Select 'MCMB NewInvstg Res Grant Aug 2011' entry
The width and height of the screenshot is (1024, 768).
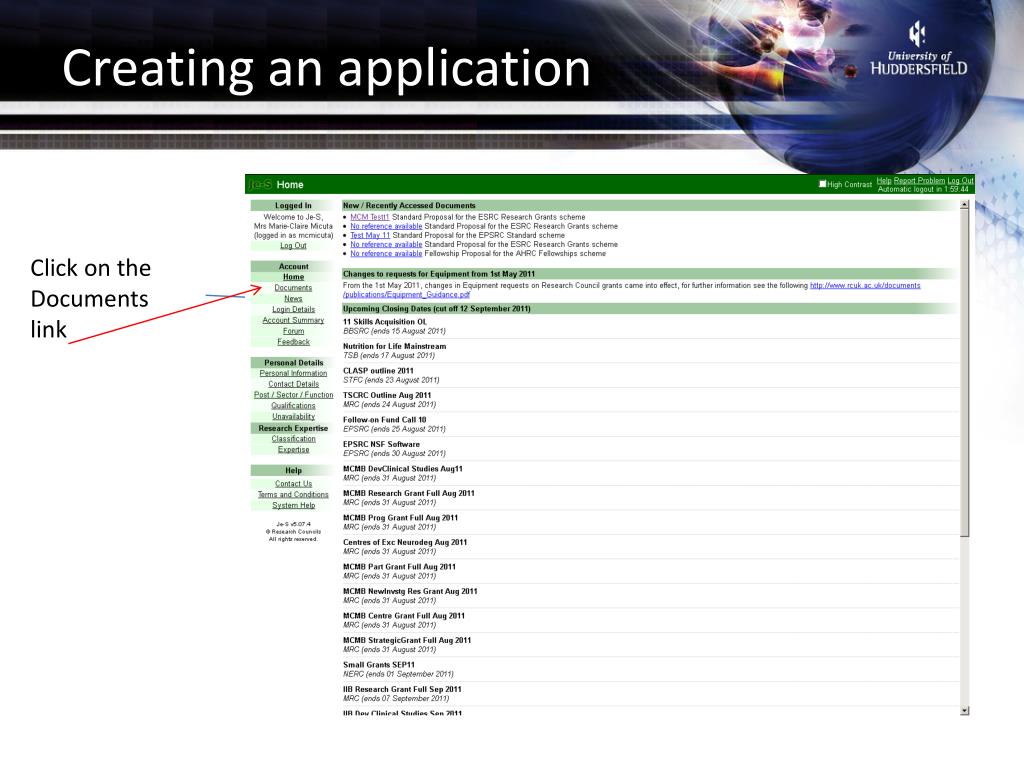410,592
